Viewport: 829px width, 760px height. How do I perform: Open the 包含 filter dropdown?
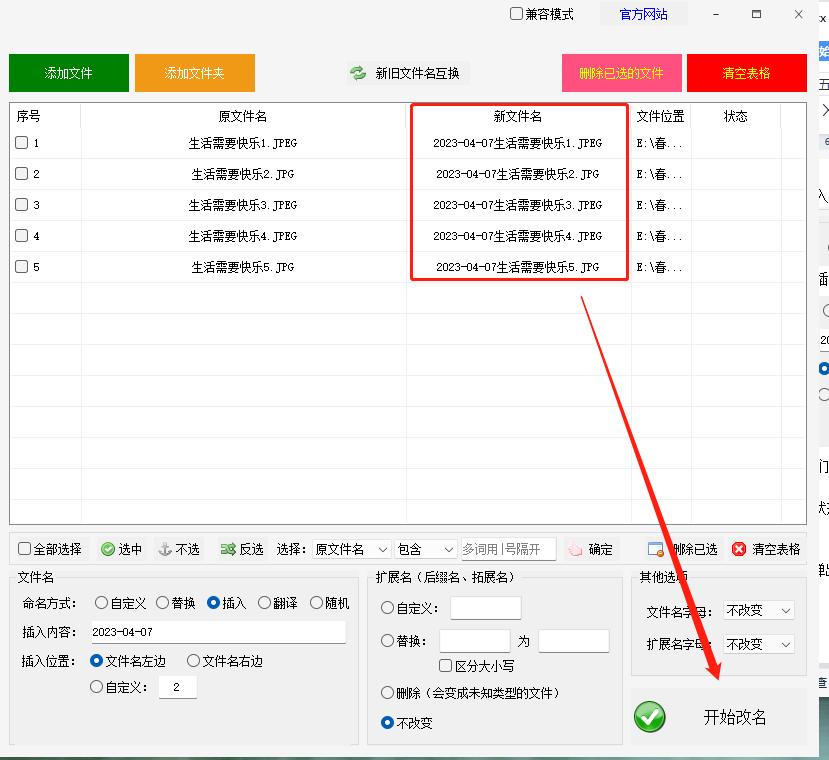425,548
